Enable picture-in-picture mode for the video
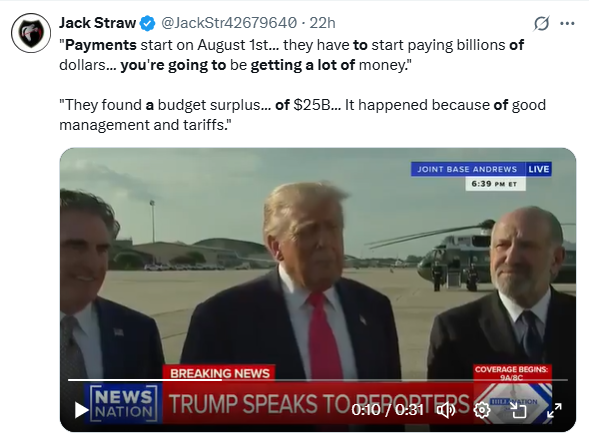589x439 pixels. pyautogui.click(x=518, y=410)
